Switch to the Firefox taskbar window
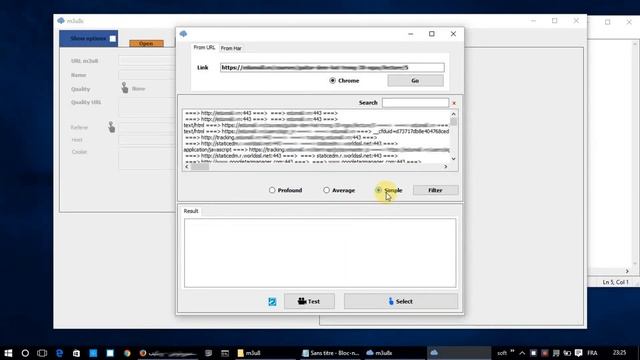This screenshot has height=360, width=640. 168,353
